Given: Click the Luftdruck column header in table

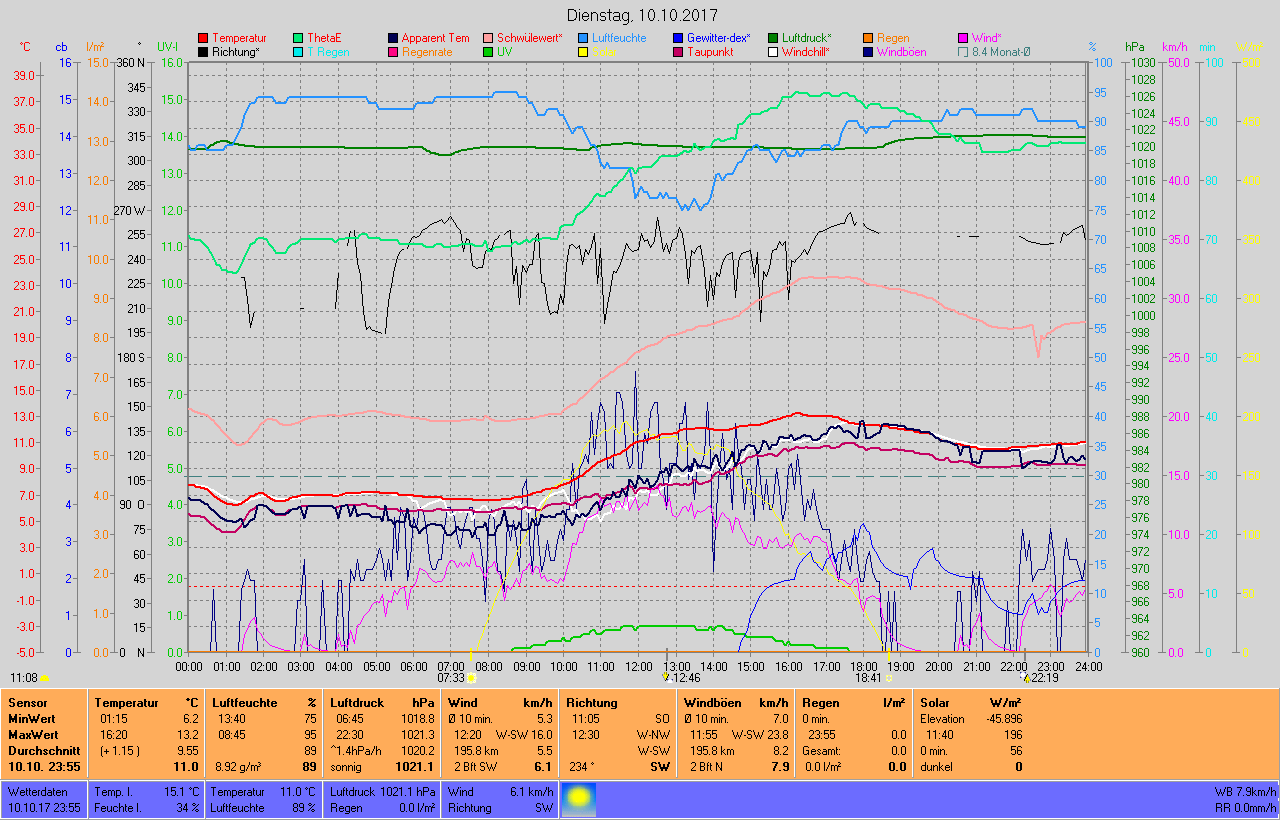Looking at the screenshot, I should (x=357, y=703).
